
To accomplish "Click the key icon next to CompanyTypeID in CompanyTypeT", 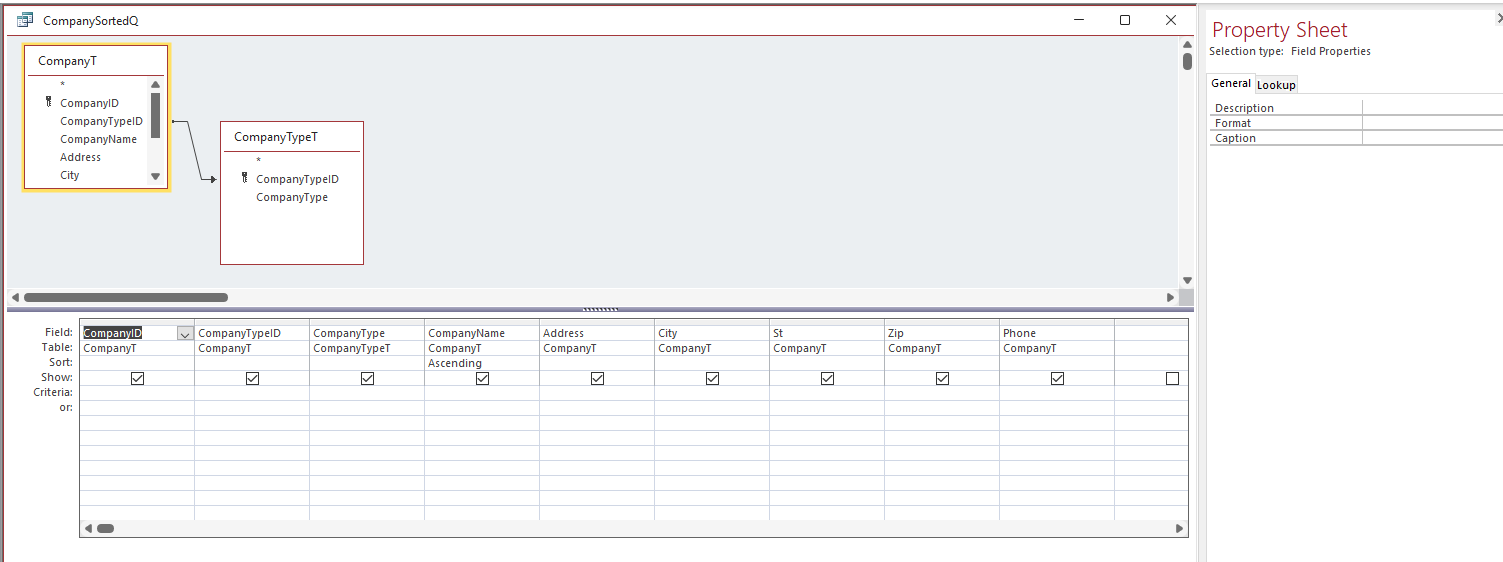I will tap(244, 178).
